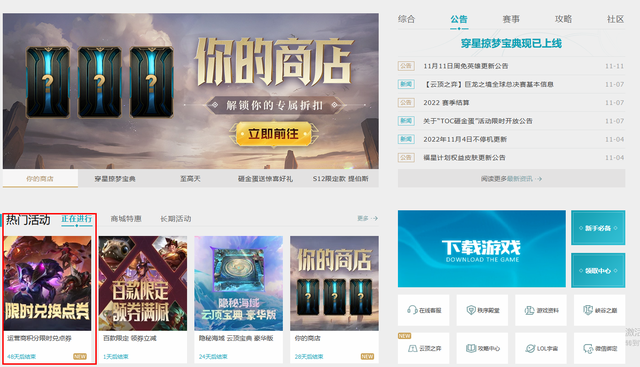Open the 你的商店 activity card thumbnail
Screen dimensions: 640x367
(334, 283)
